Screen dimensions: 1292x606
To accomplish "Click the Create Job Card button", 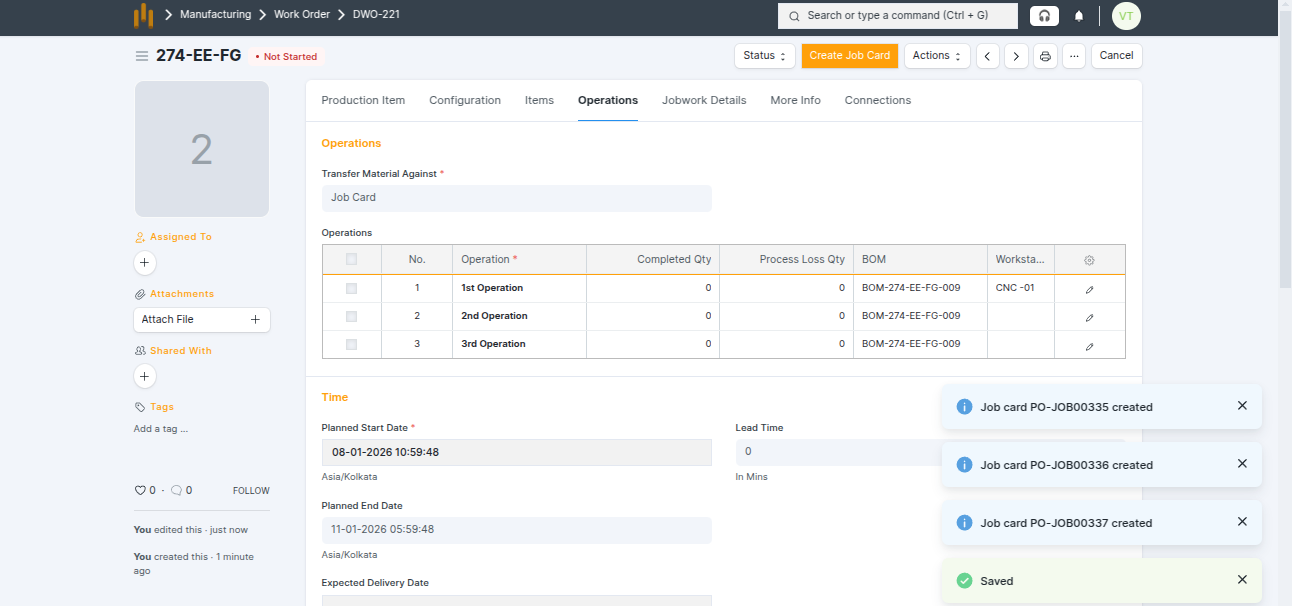I will pyautogui.click(x=849, y=56).
